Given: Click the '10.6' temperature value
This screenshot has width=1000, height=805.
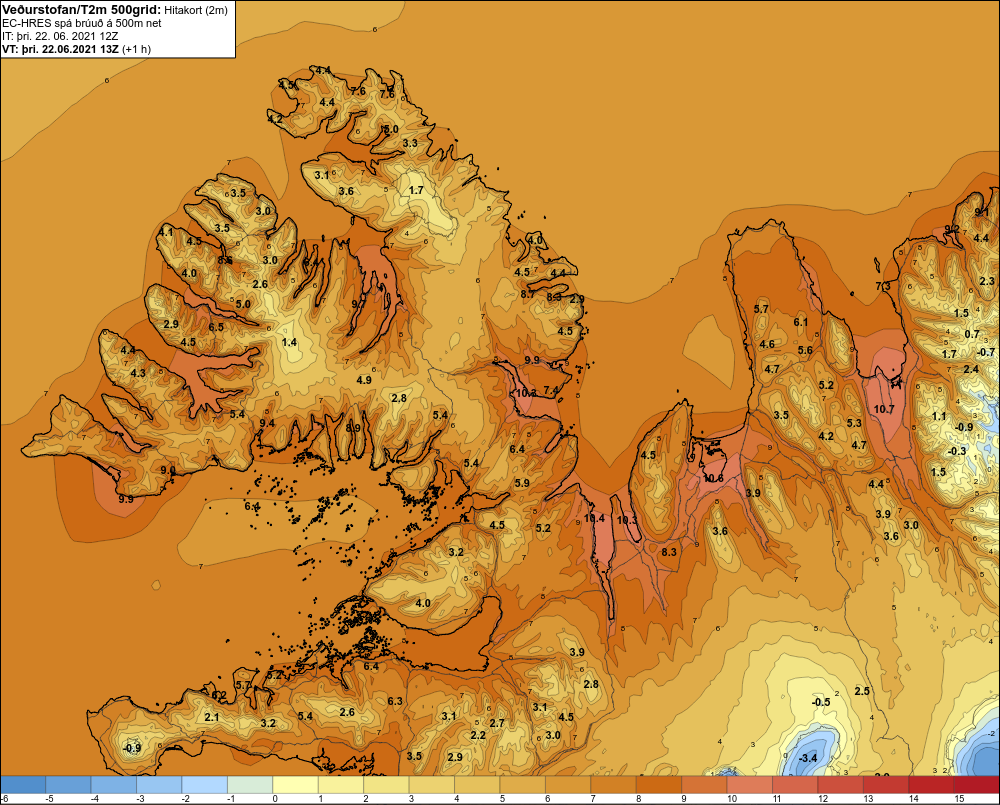Looking at the screenshot, I should point(713,478).
